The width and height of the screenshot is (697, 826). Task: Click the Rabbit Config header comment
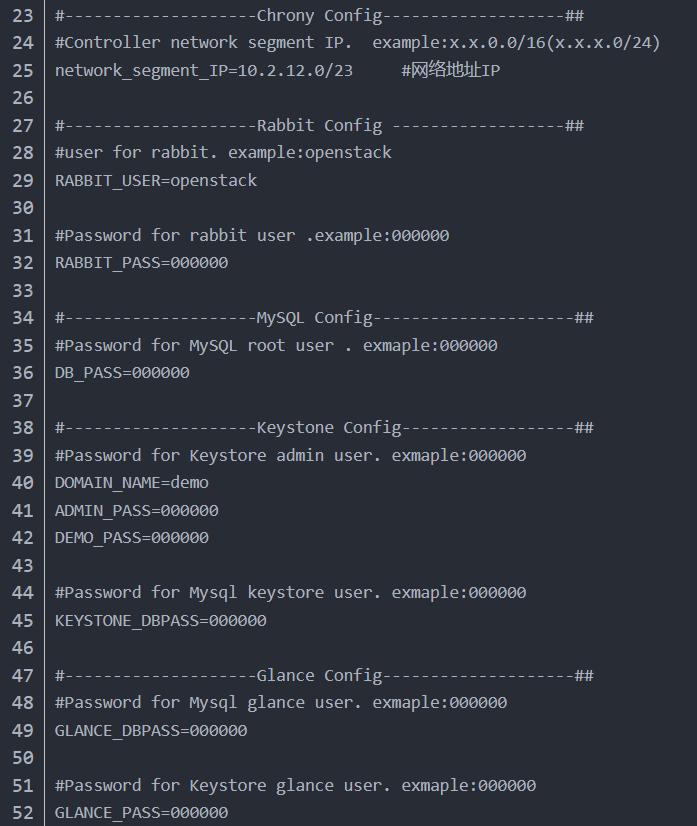319,125
